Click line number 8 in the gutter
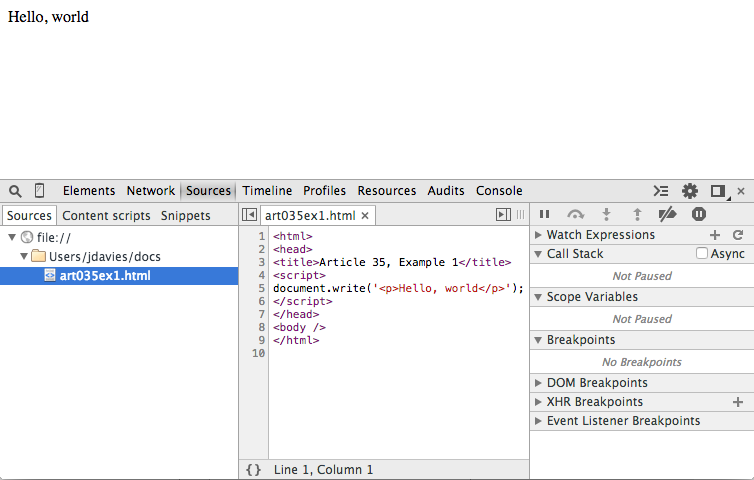Viewport: 754px width, 480px height. 261,327
